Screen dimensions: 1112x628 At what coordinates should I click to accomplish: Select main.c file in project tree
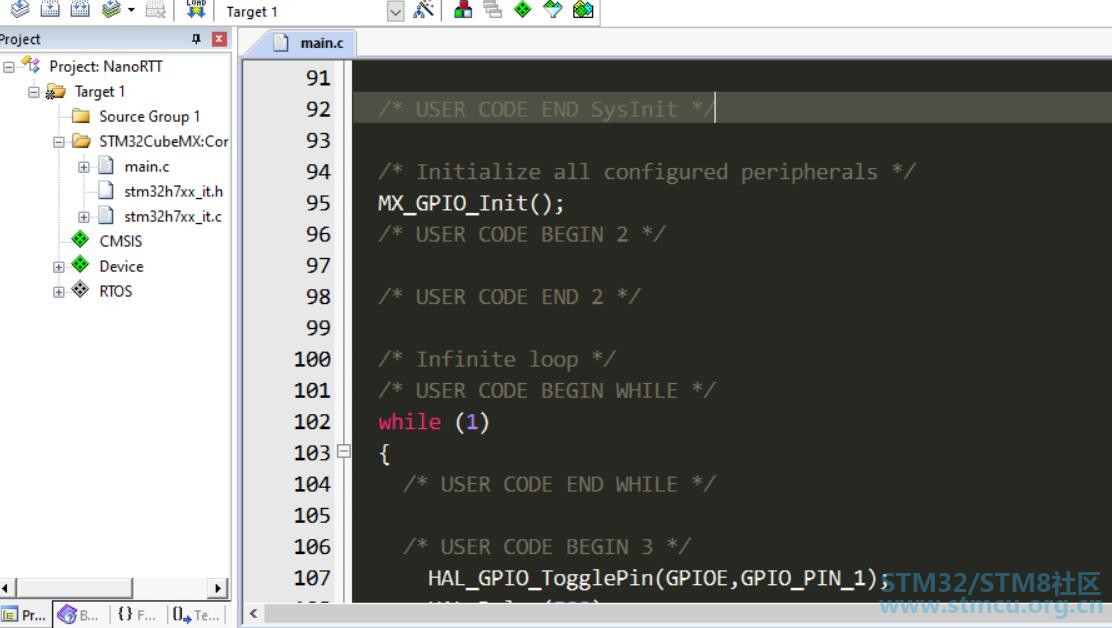coord(147,167)
